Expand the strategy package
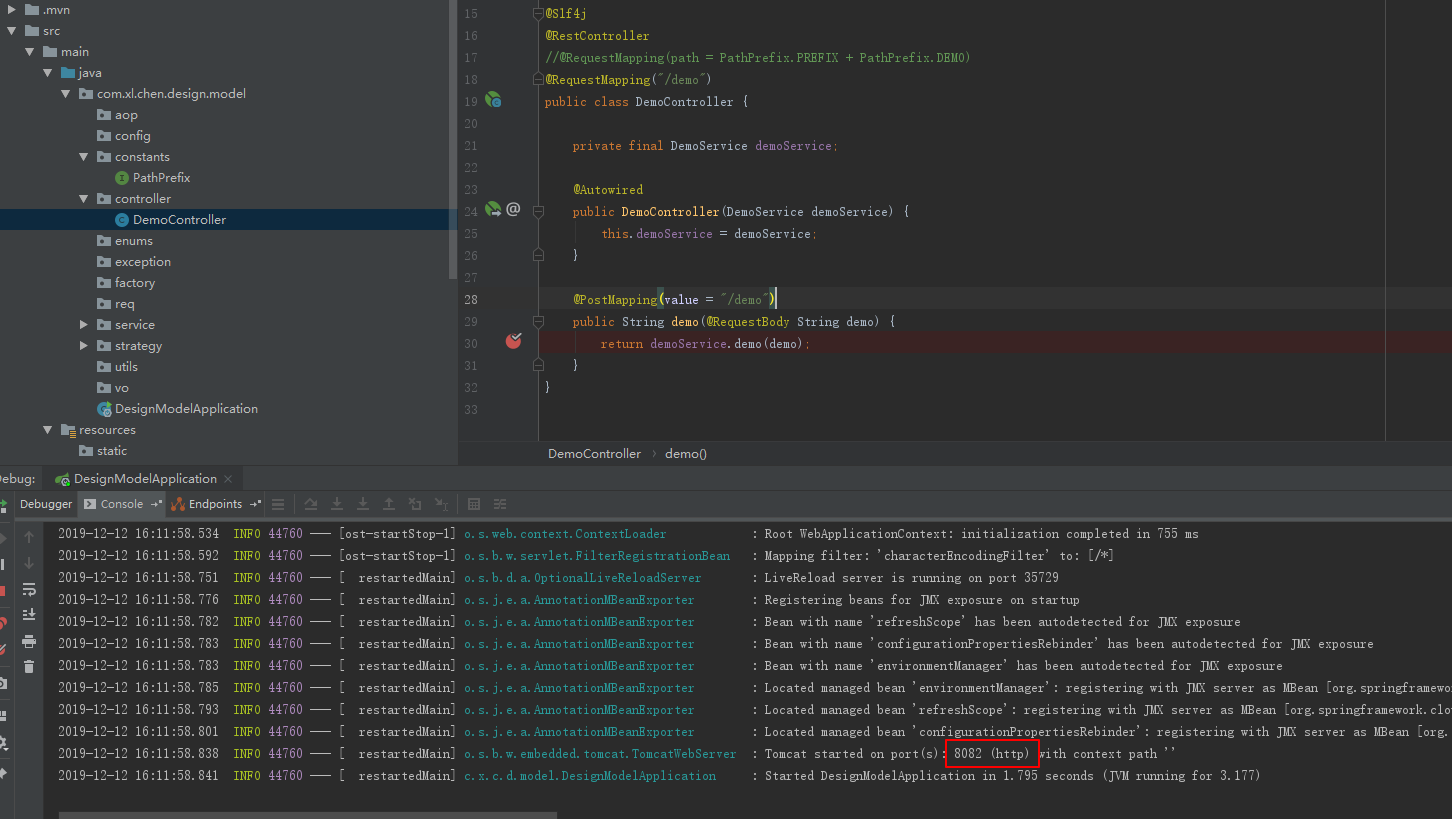 [x=84, y=346]
